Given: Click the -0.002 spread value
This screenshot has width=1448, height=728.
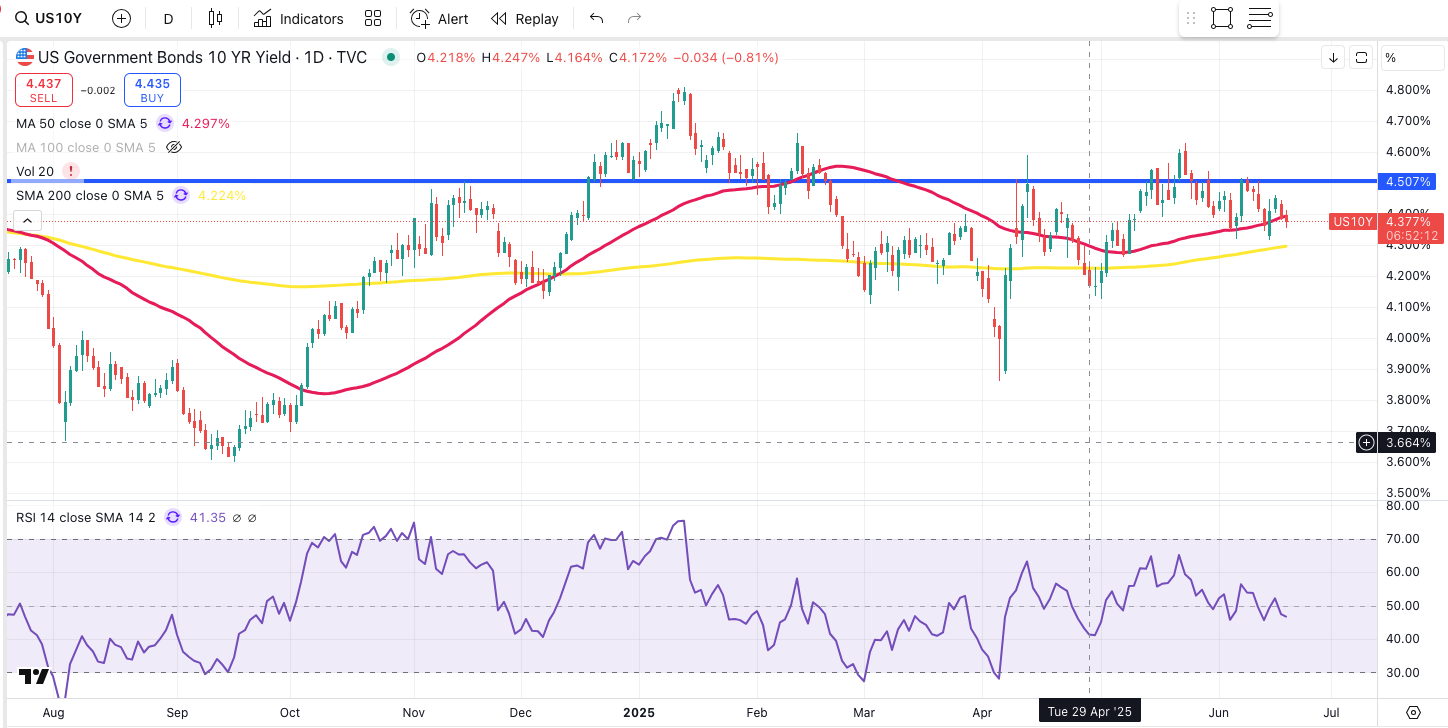Looking at the screenshot, I should (x=98, y=90).
